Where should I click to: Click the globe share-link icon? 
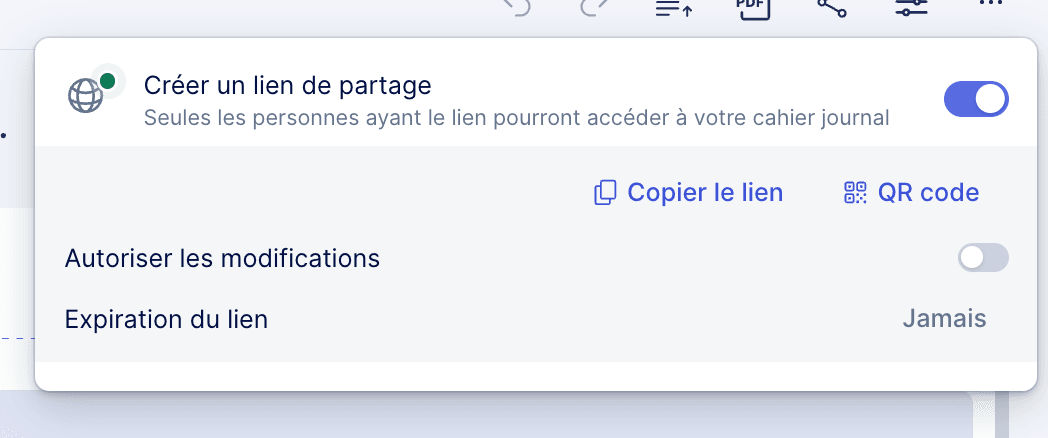click(86, 96)
